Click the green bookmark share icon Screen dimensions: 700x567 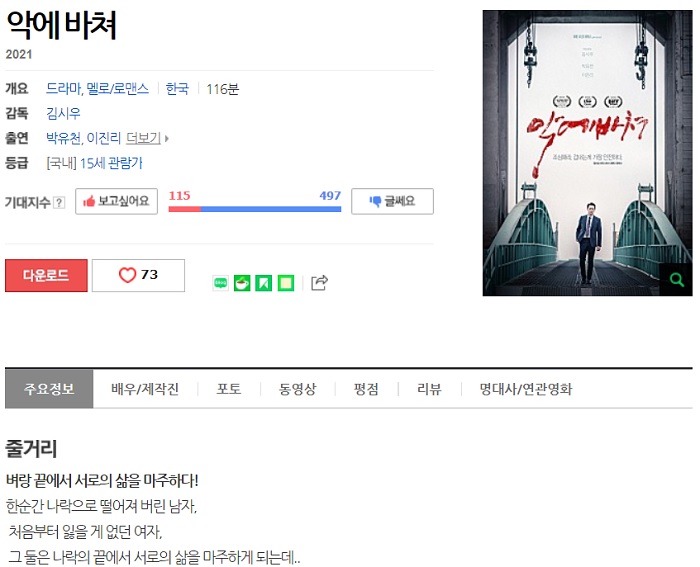click(264, 283)
